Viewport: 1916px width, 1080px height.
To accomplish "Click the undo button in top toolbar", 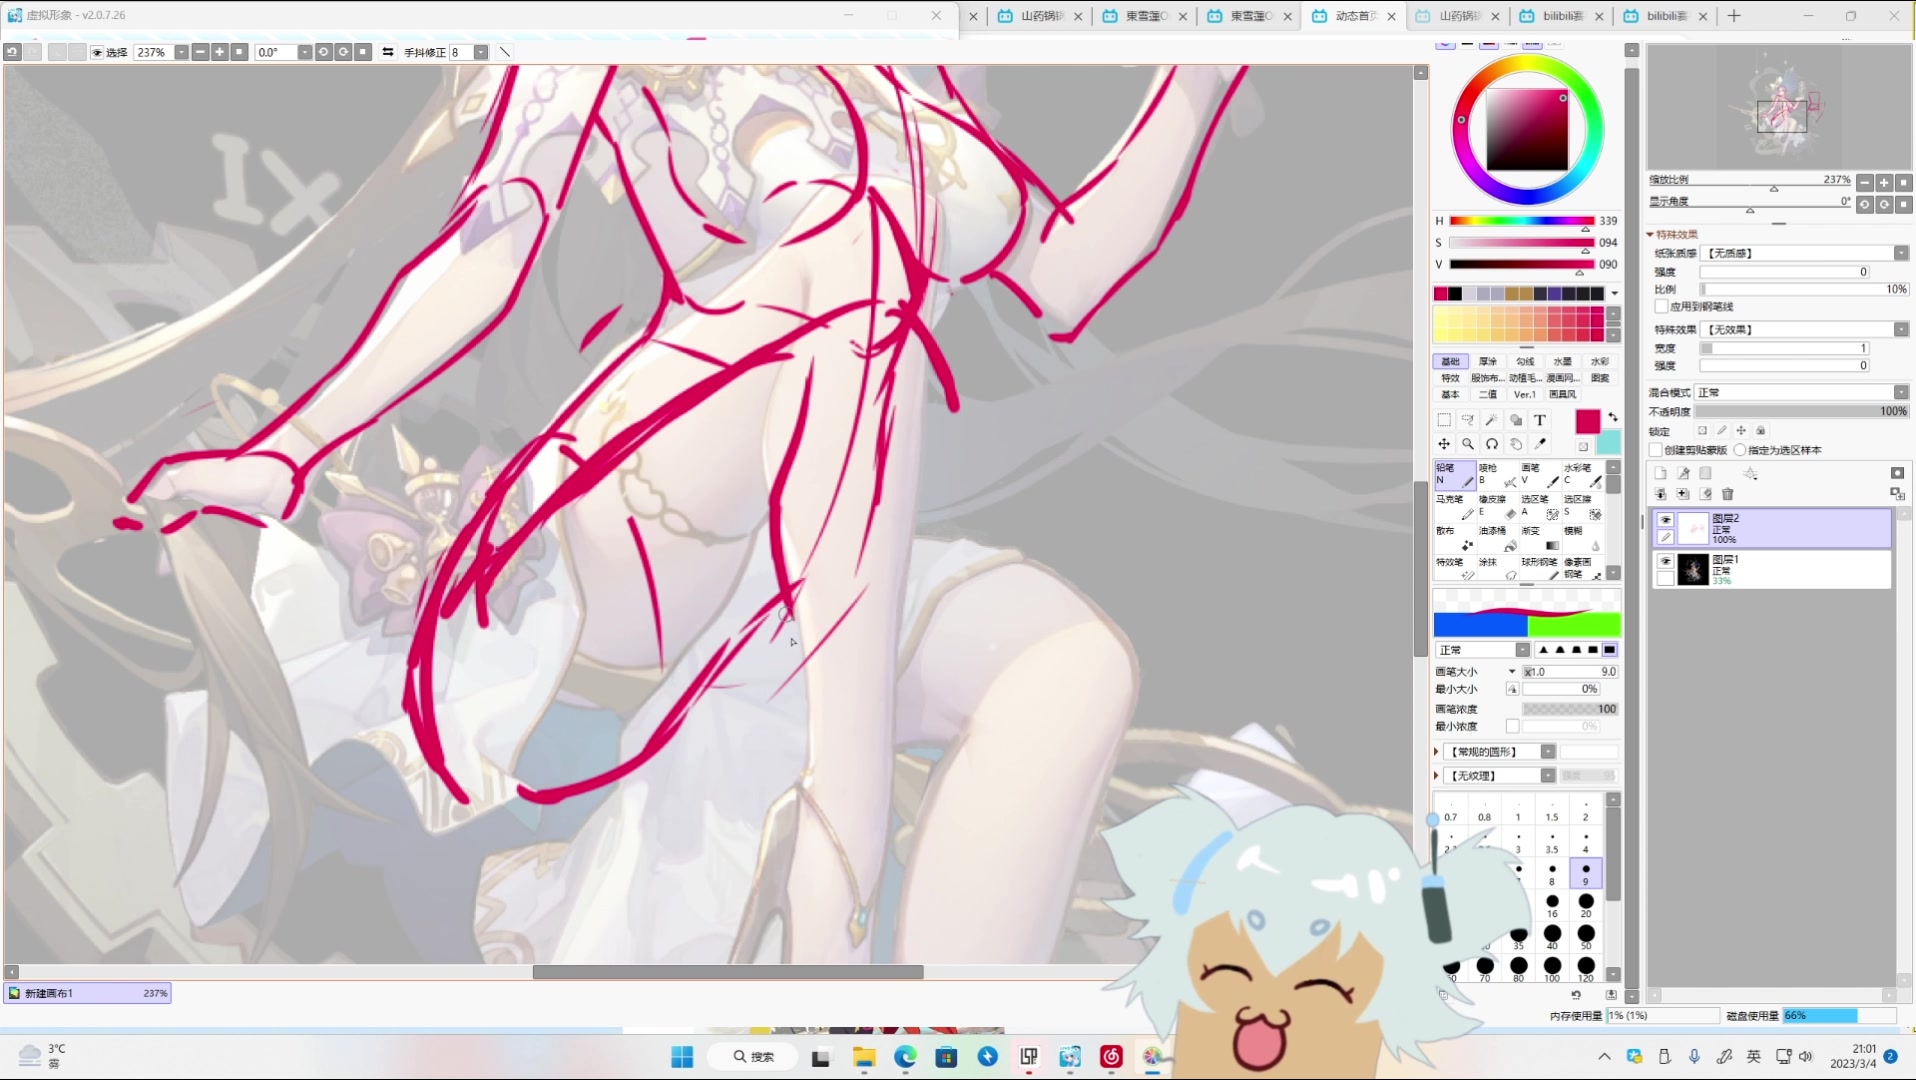I will (12, 52).
